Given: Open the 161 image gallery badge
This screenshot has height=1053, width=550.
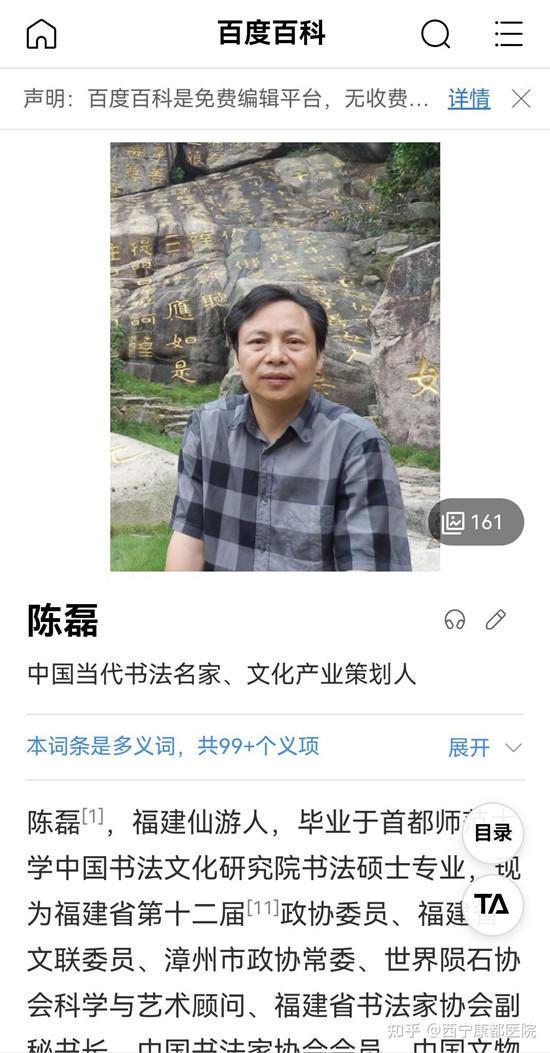Looking at the screenshot, I should 476,522.
